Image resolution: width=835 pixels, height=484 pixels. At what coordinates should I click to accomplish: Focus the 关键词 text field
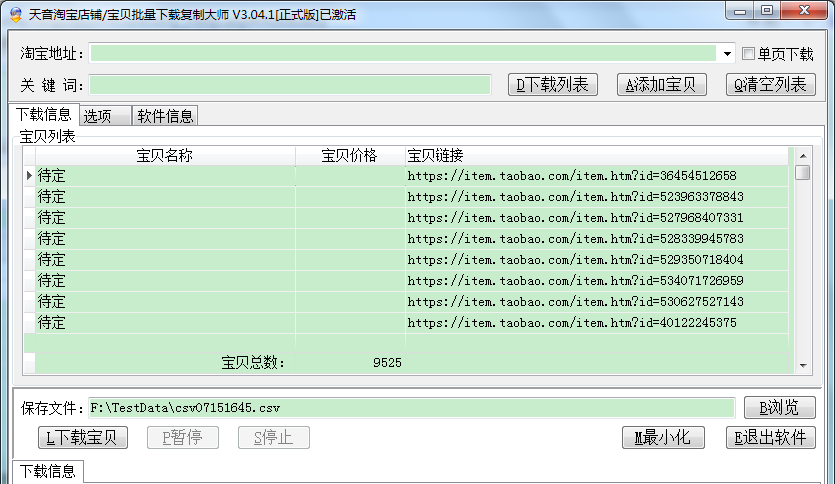tap(290, 85)
